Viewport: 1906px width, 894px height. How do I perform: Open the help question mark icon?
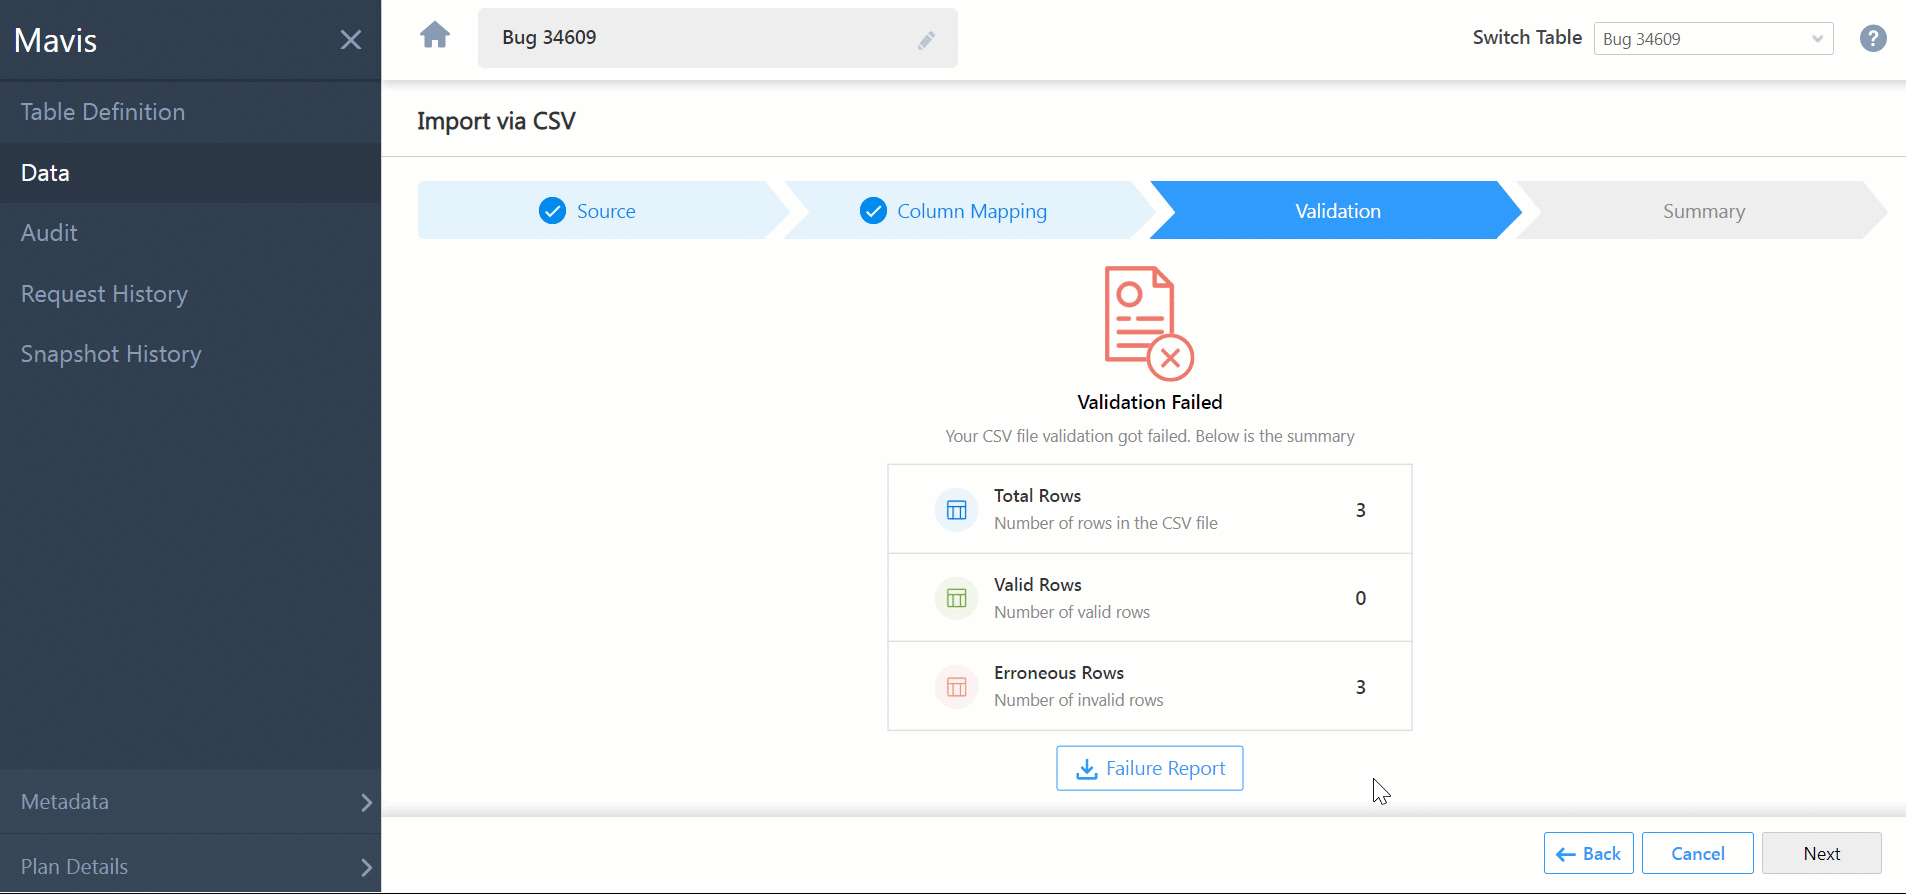click(1872, 38)
